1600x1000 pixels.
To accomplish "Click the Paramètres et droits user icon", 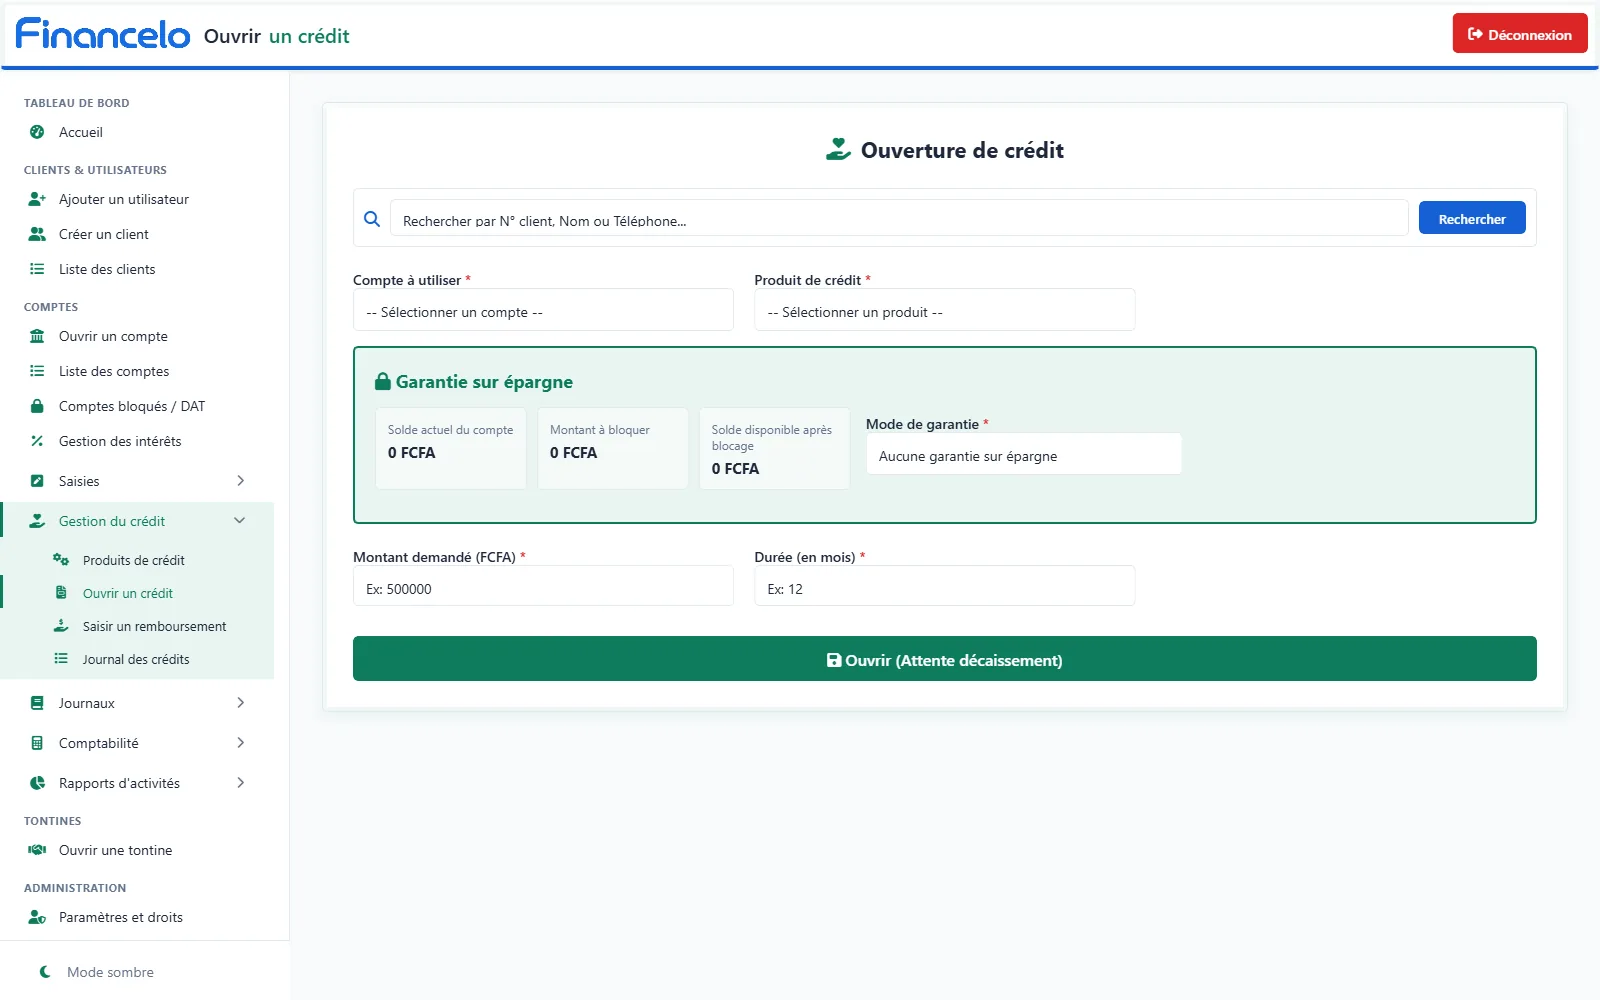I will point(37,917).
